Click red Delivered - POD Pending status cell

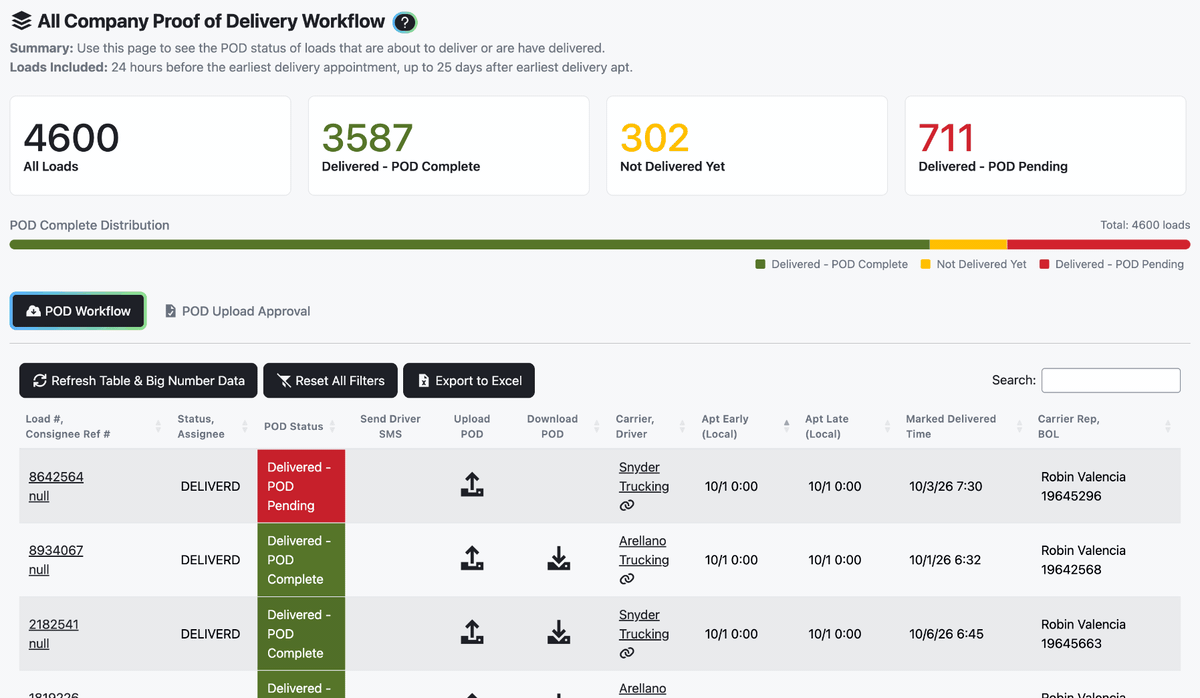[x=301, y=486]
